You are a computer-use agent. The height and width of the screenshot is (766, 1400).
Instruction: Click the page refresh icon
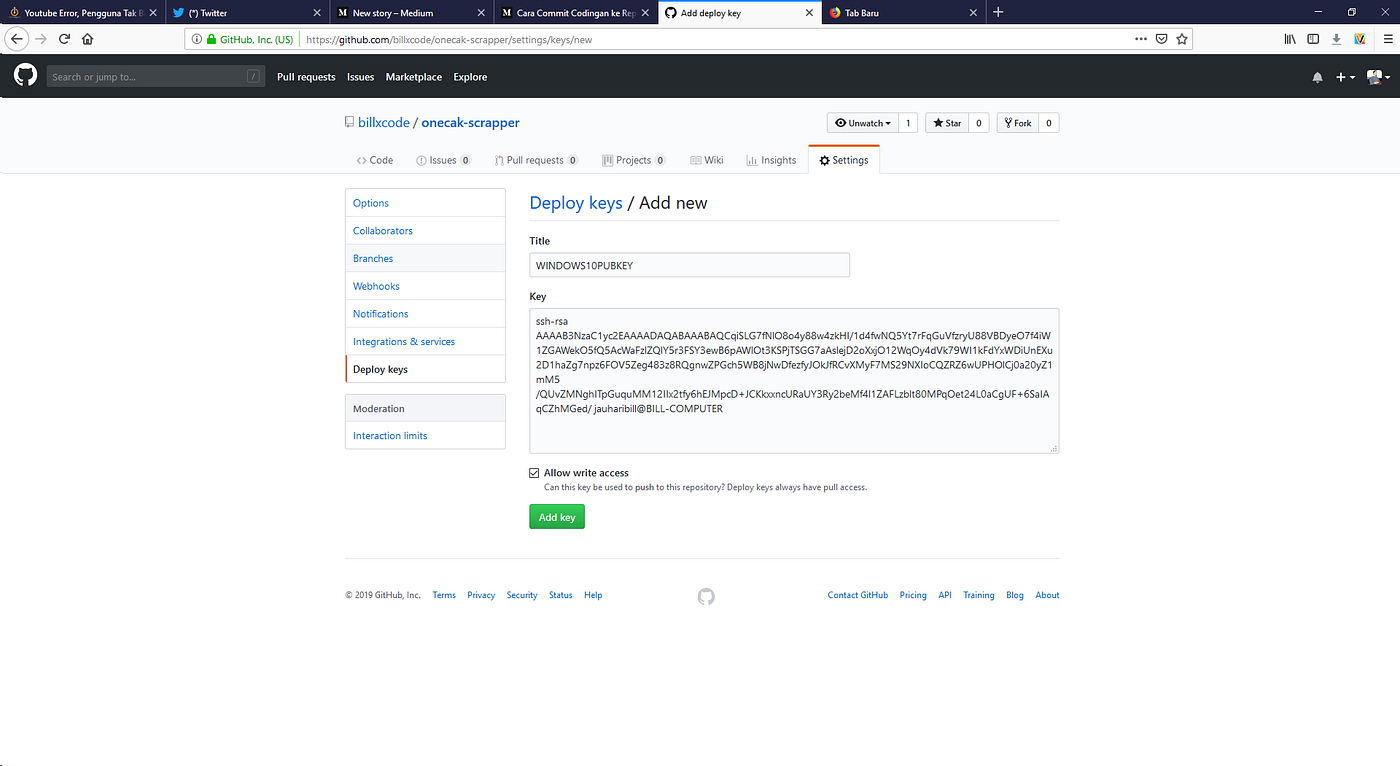[x=64, y=38]
